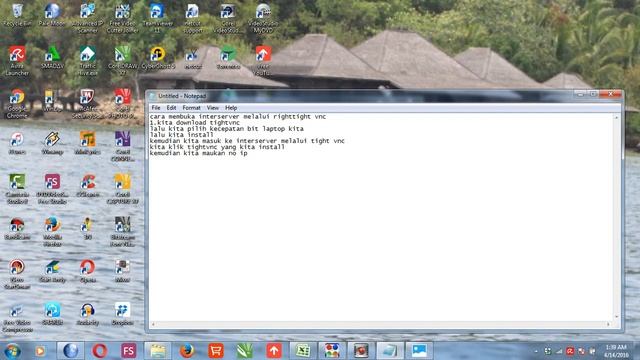Open Windows Start menu orb

point(13,351)
